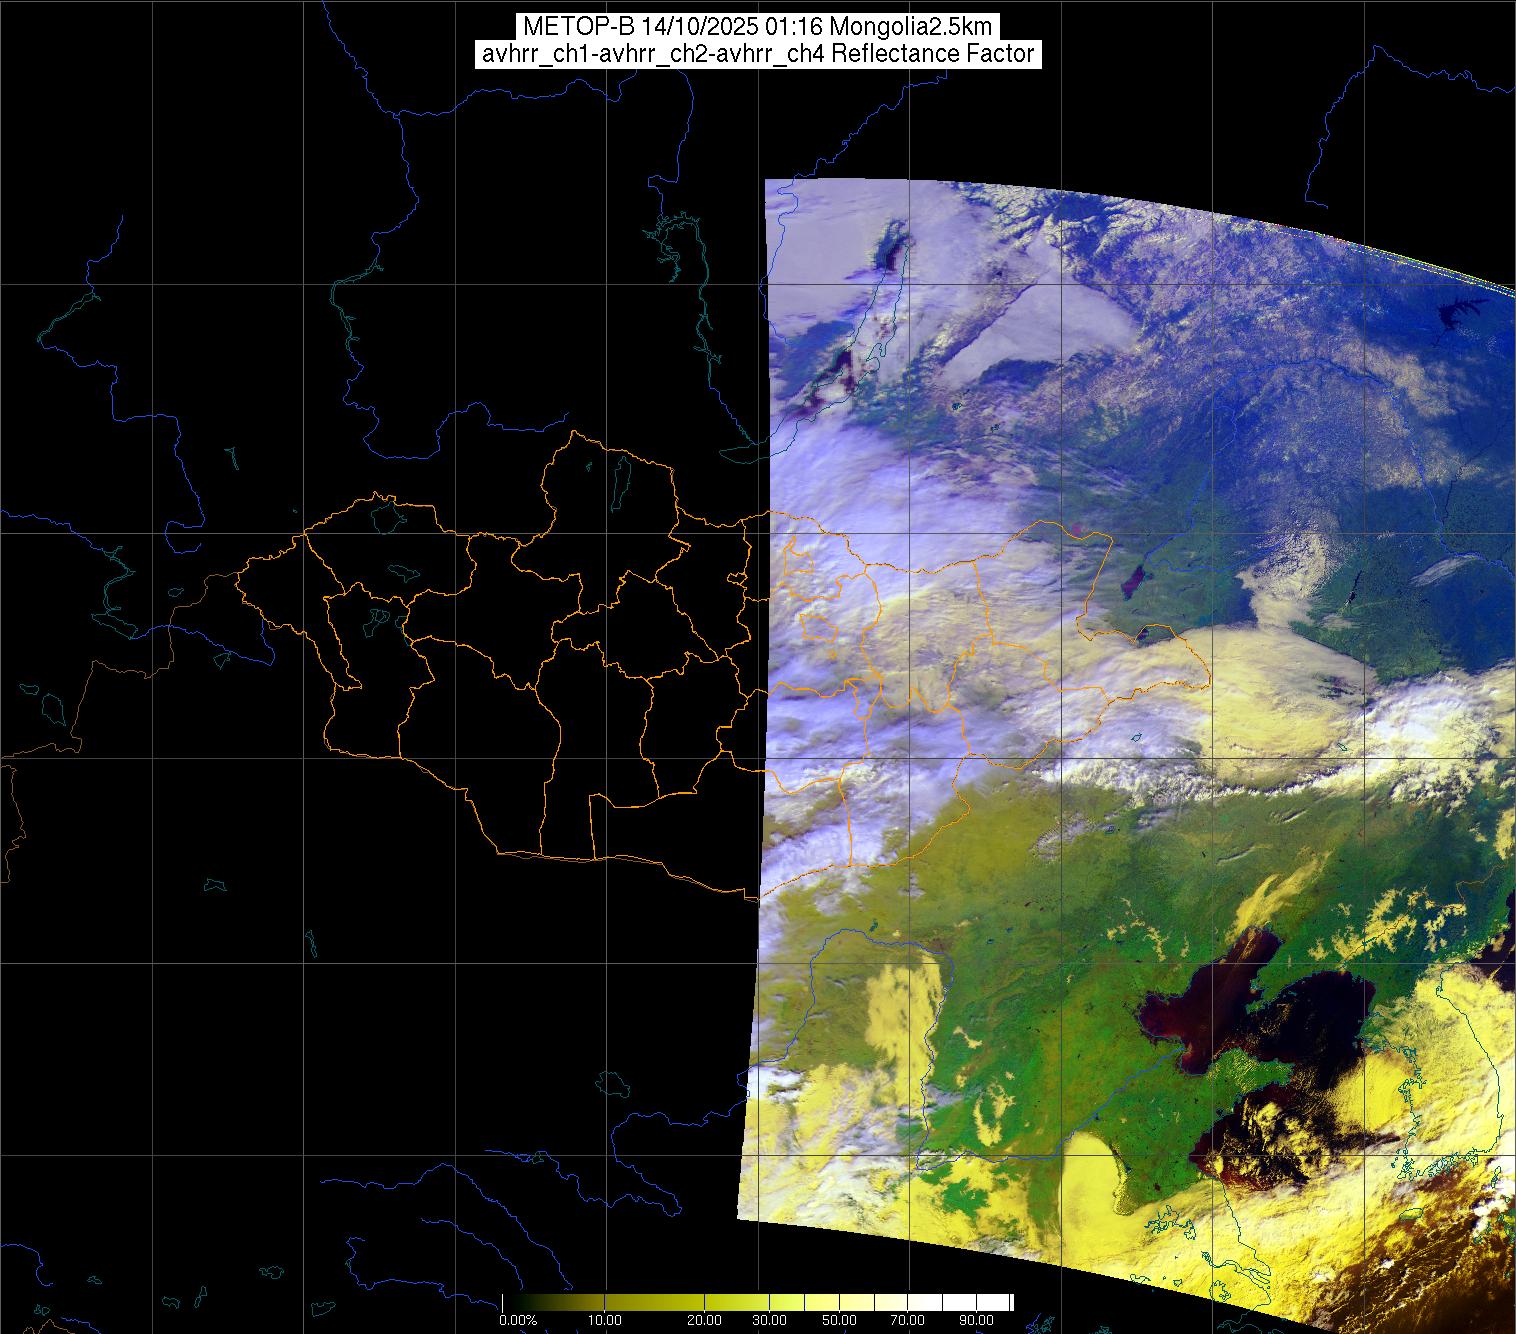Select the 20.00 value on the colorbar
Screen dimensions: 1516x1334
coord(705,1321)
